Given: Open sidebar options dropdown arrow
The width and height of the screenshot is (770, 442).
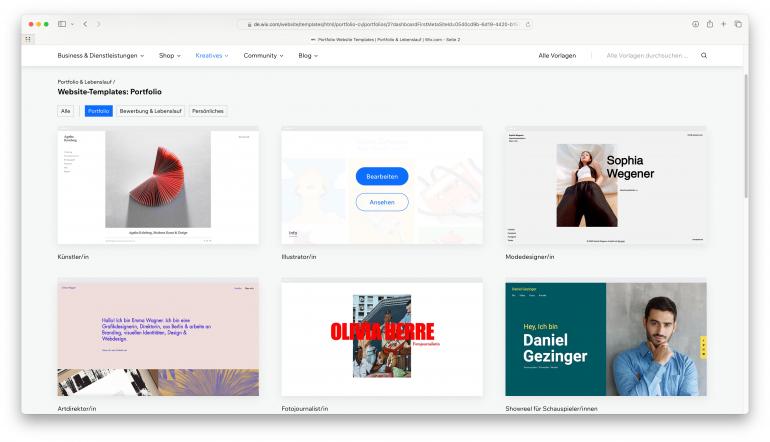Looking at the screenshot, I should (x=72, y=24).
